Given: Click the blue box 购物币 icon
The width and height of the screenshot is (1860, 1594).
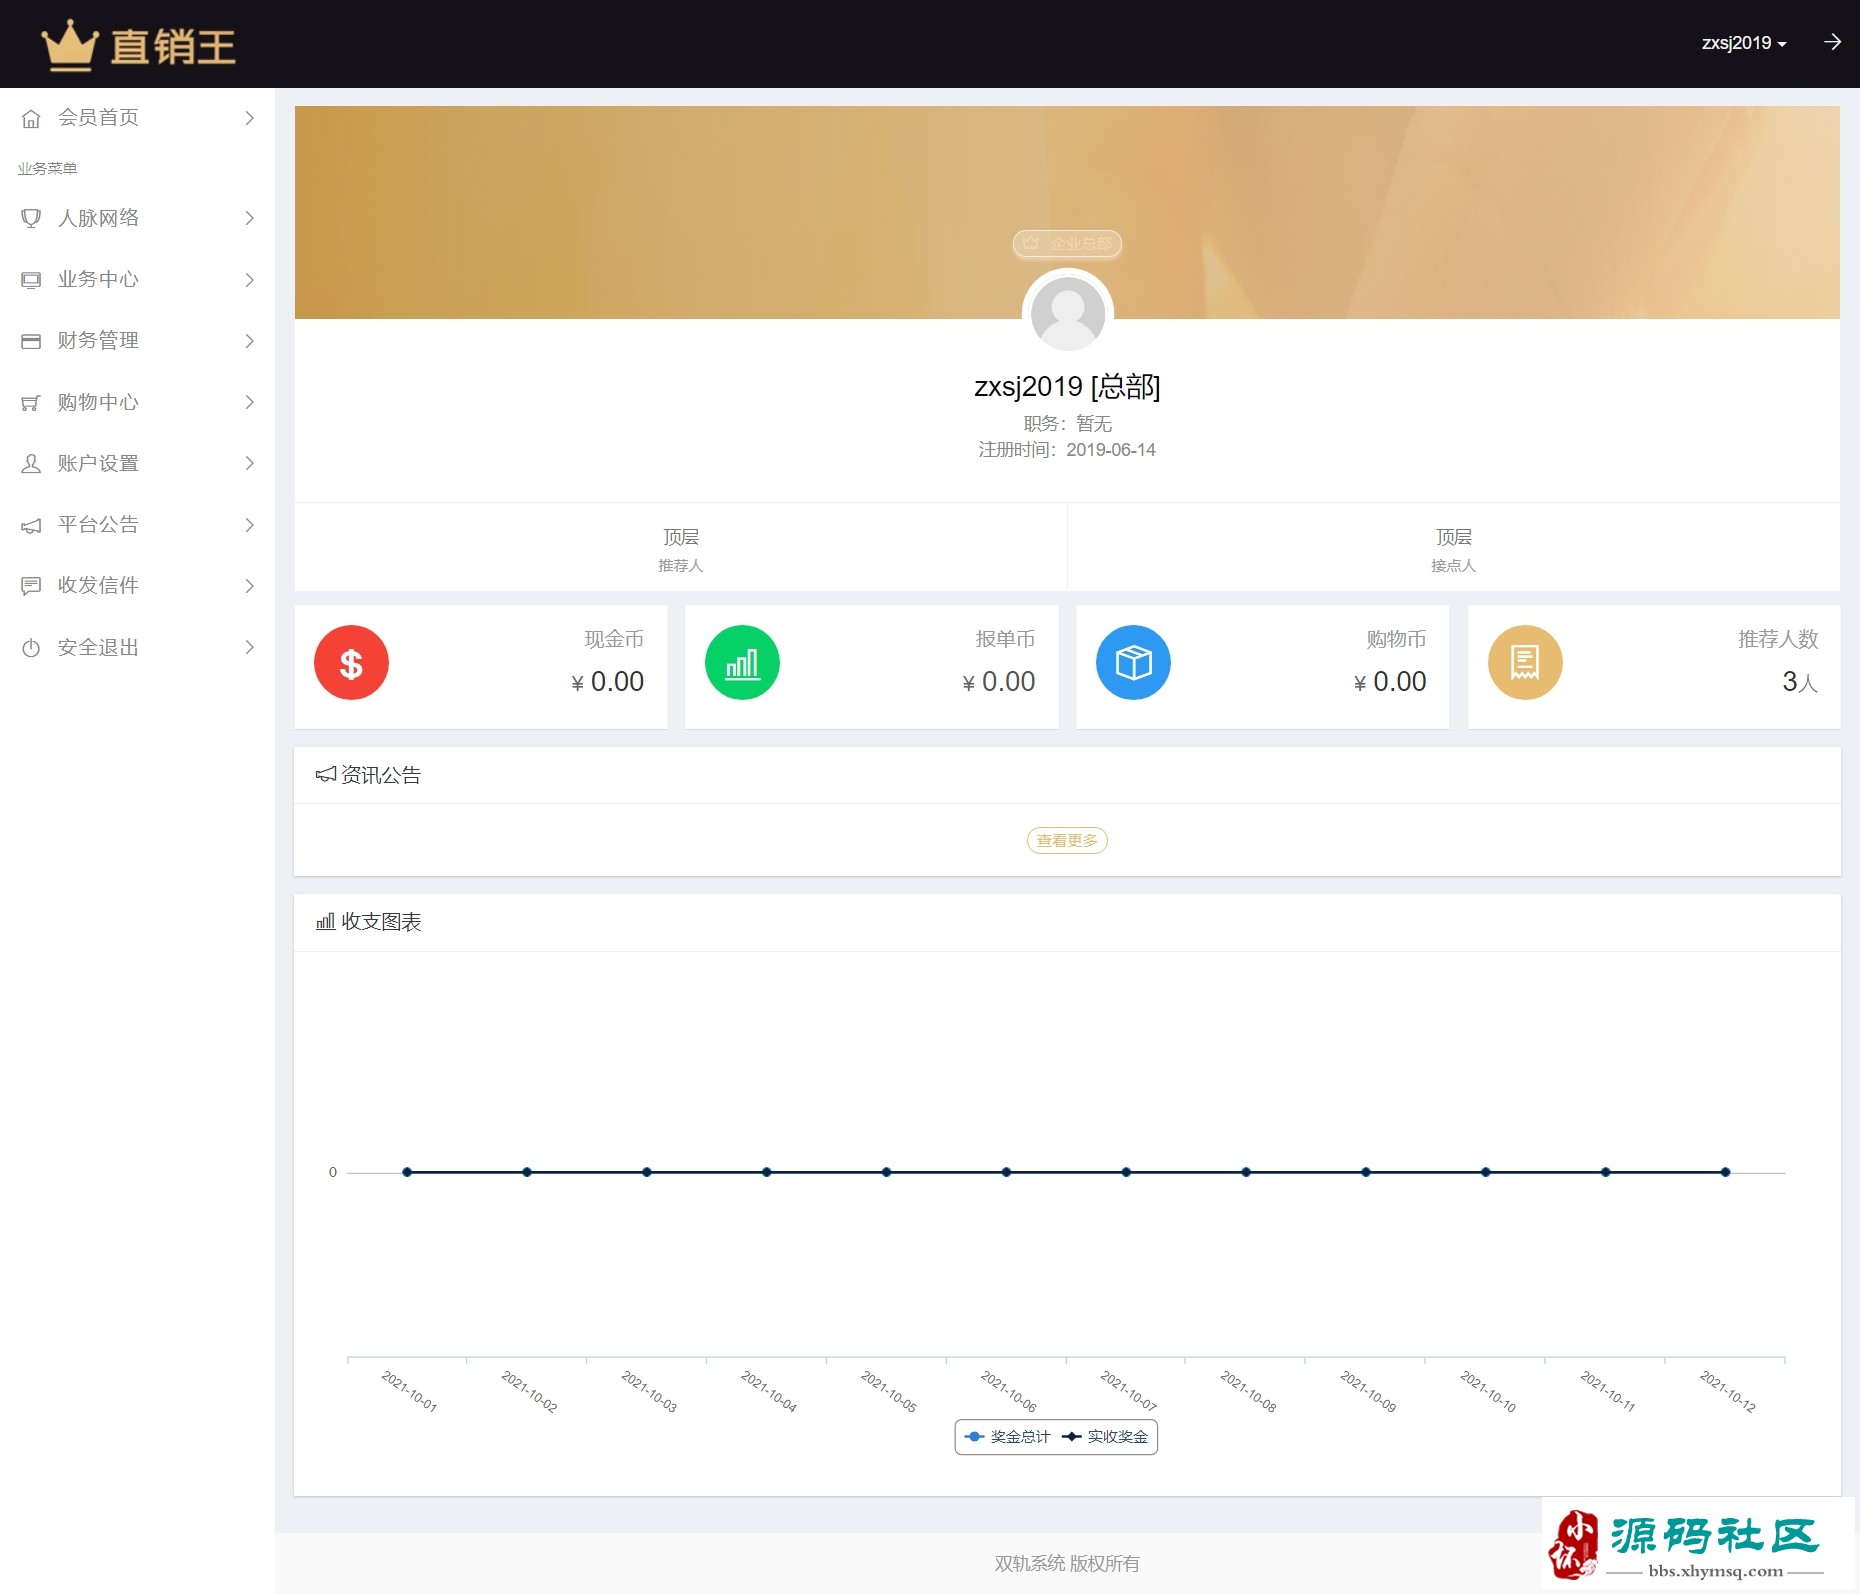Looking at the screenshot, I should click(1133, 663).
